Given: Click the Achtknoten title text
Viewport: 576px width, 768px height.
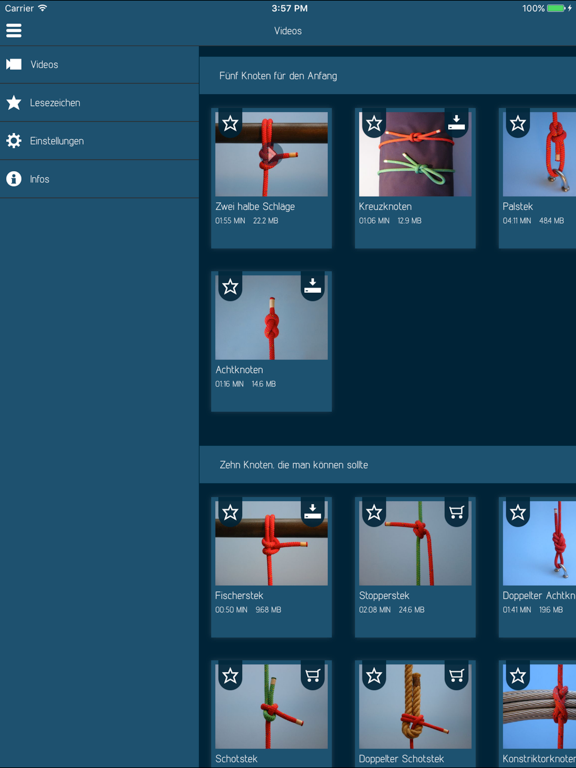Looking at the screenshot, I should [x=239, y=370].
